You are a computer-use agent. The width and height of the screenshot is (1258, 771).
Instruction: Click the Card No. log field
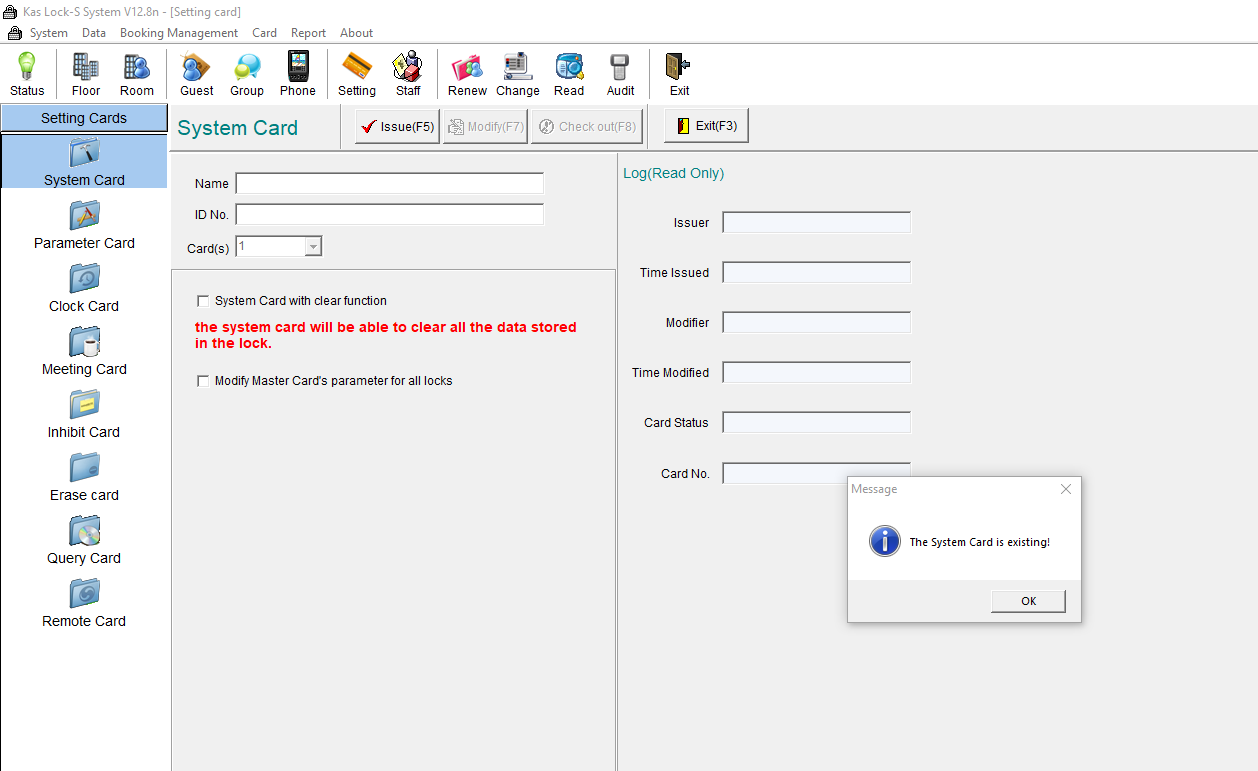[x=817, y=472]
